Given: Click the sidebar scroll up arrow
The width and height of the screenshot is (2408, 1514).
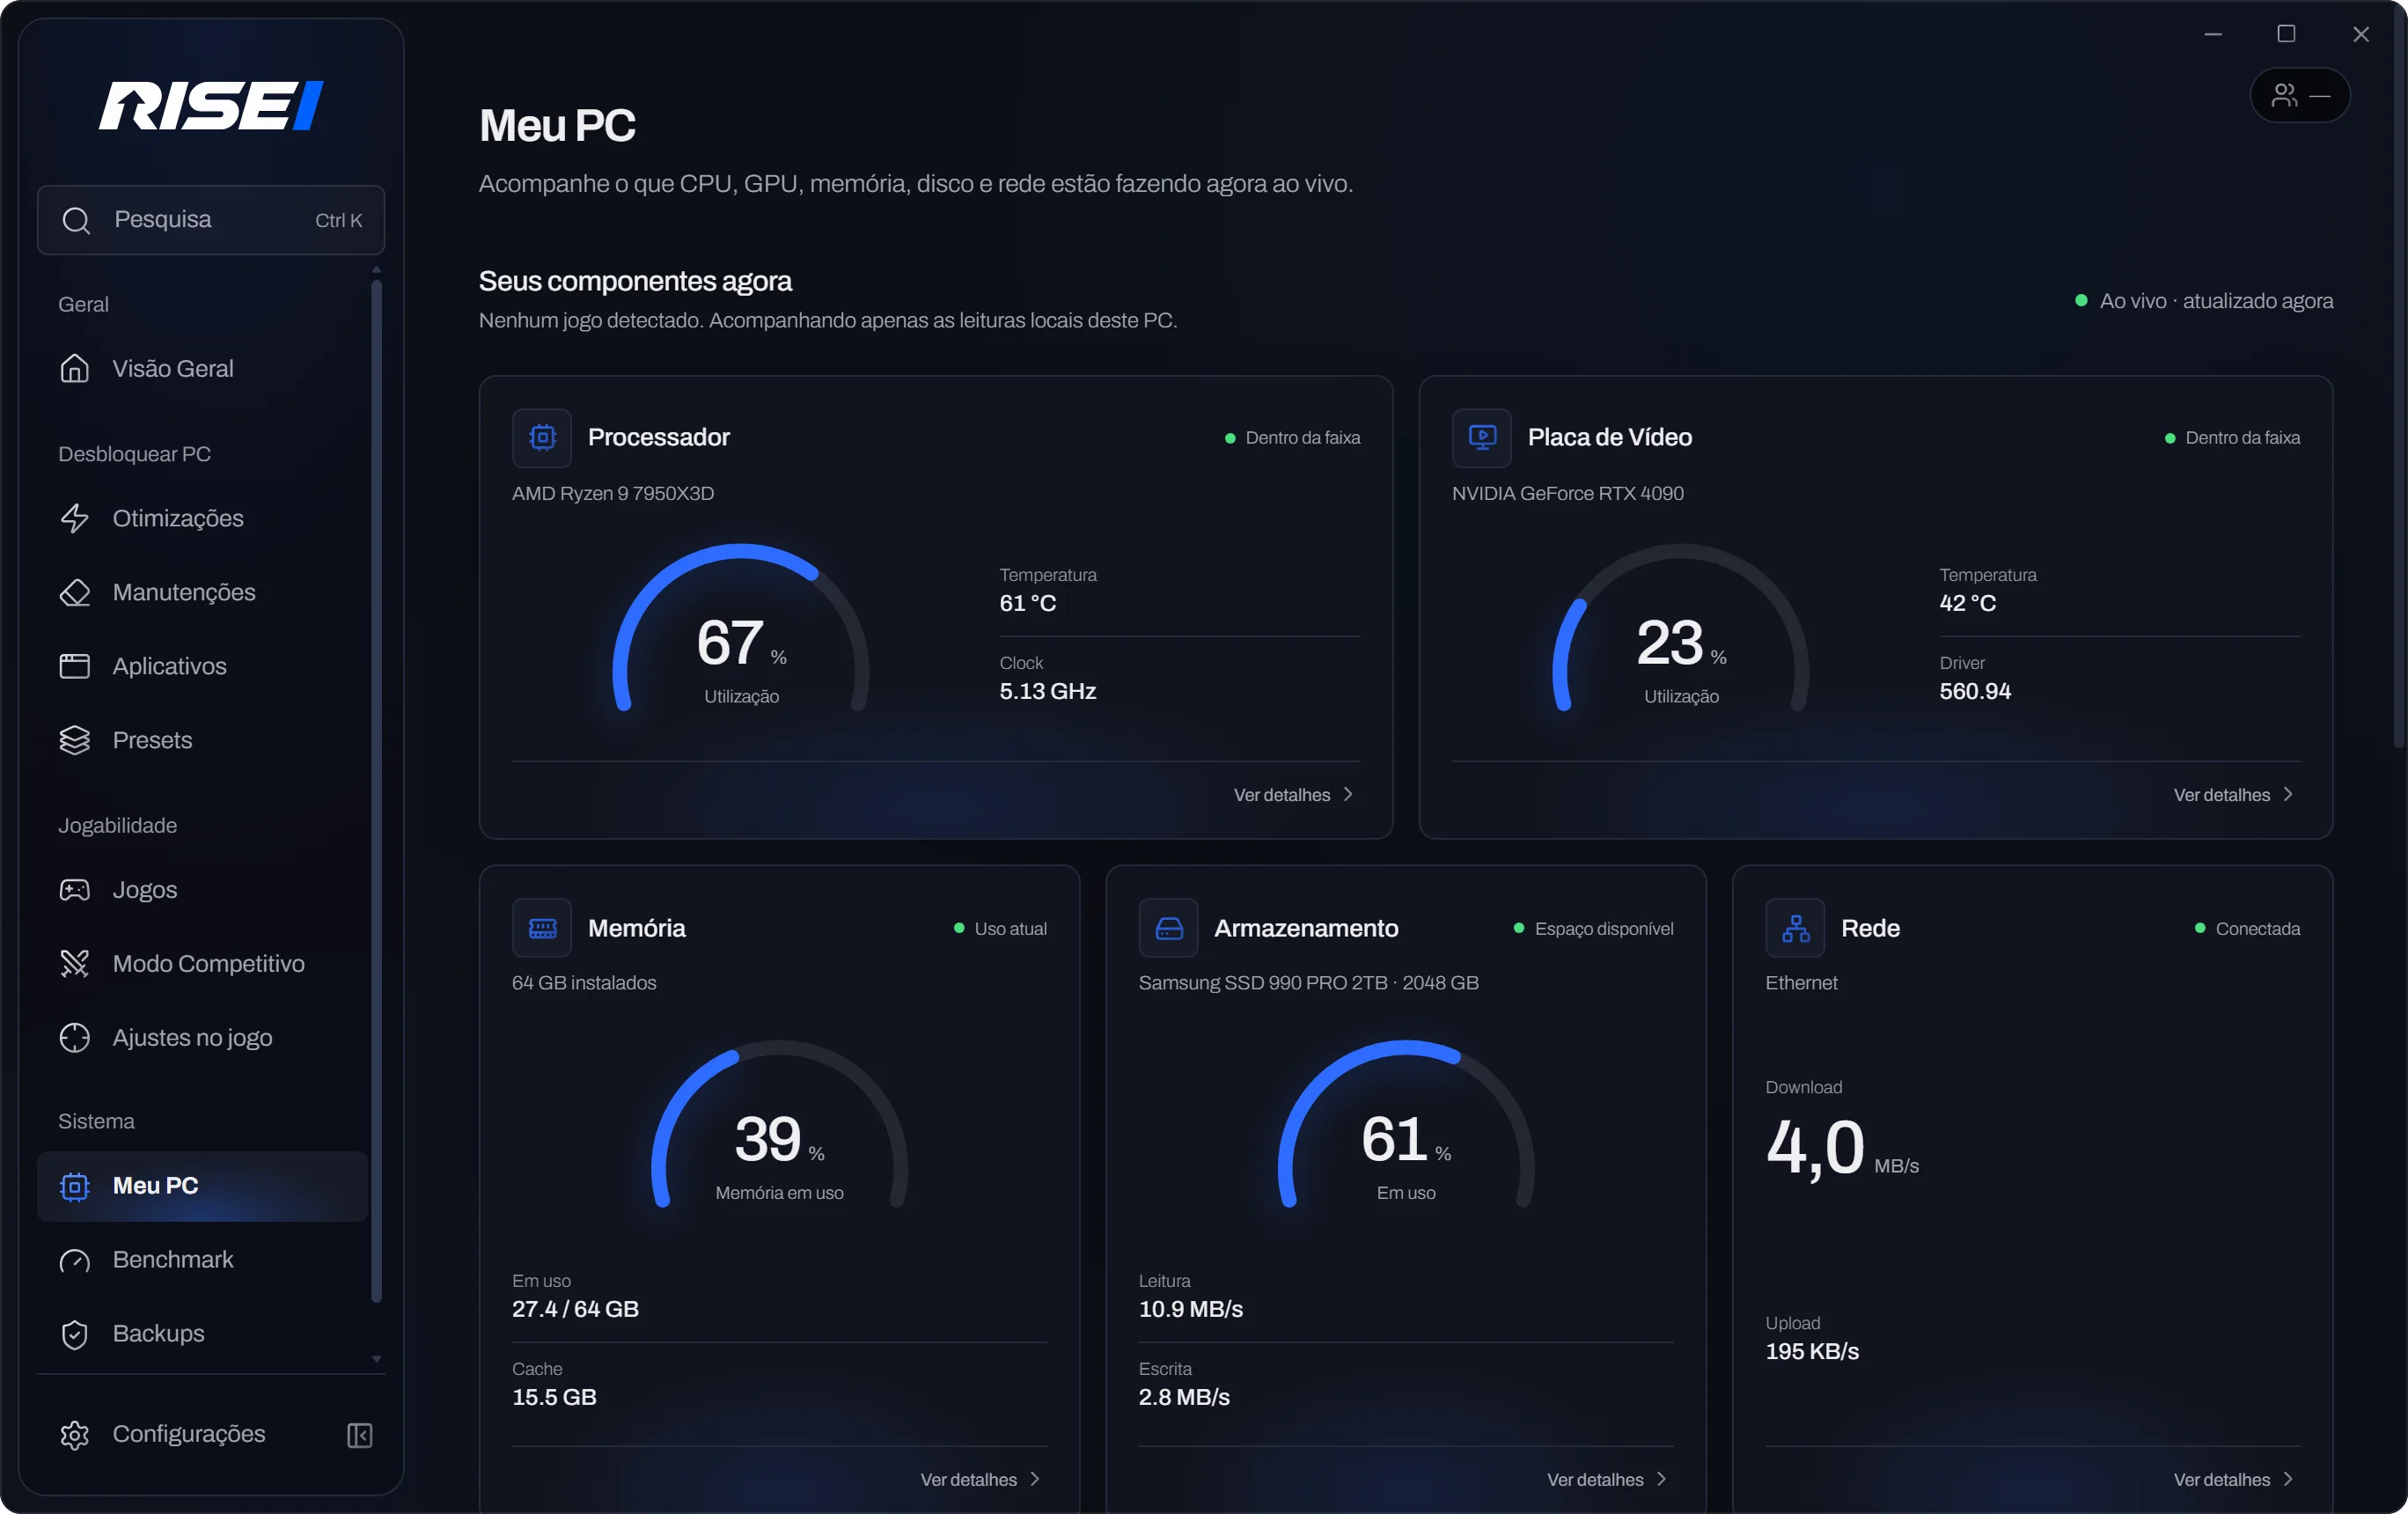Looking at the screenshot, I should coord(377,270).
